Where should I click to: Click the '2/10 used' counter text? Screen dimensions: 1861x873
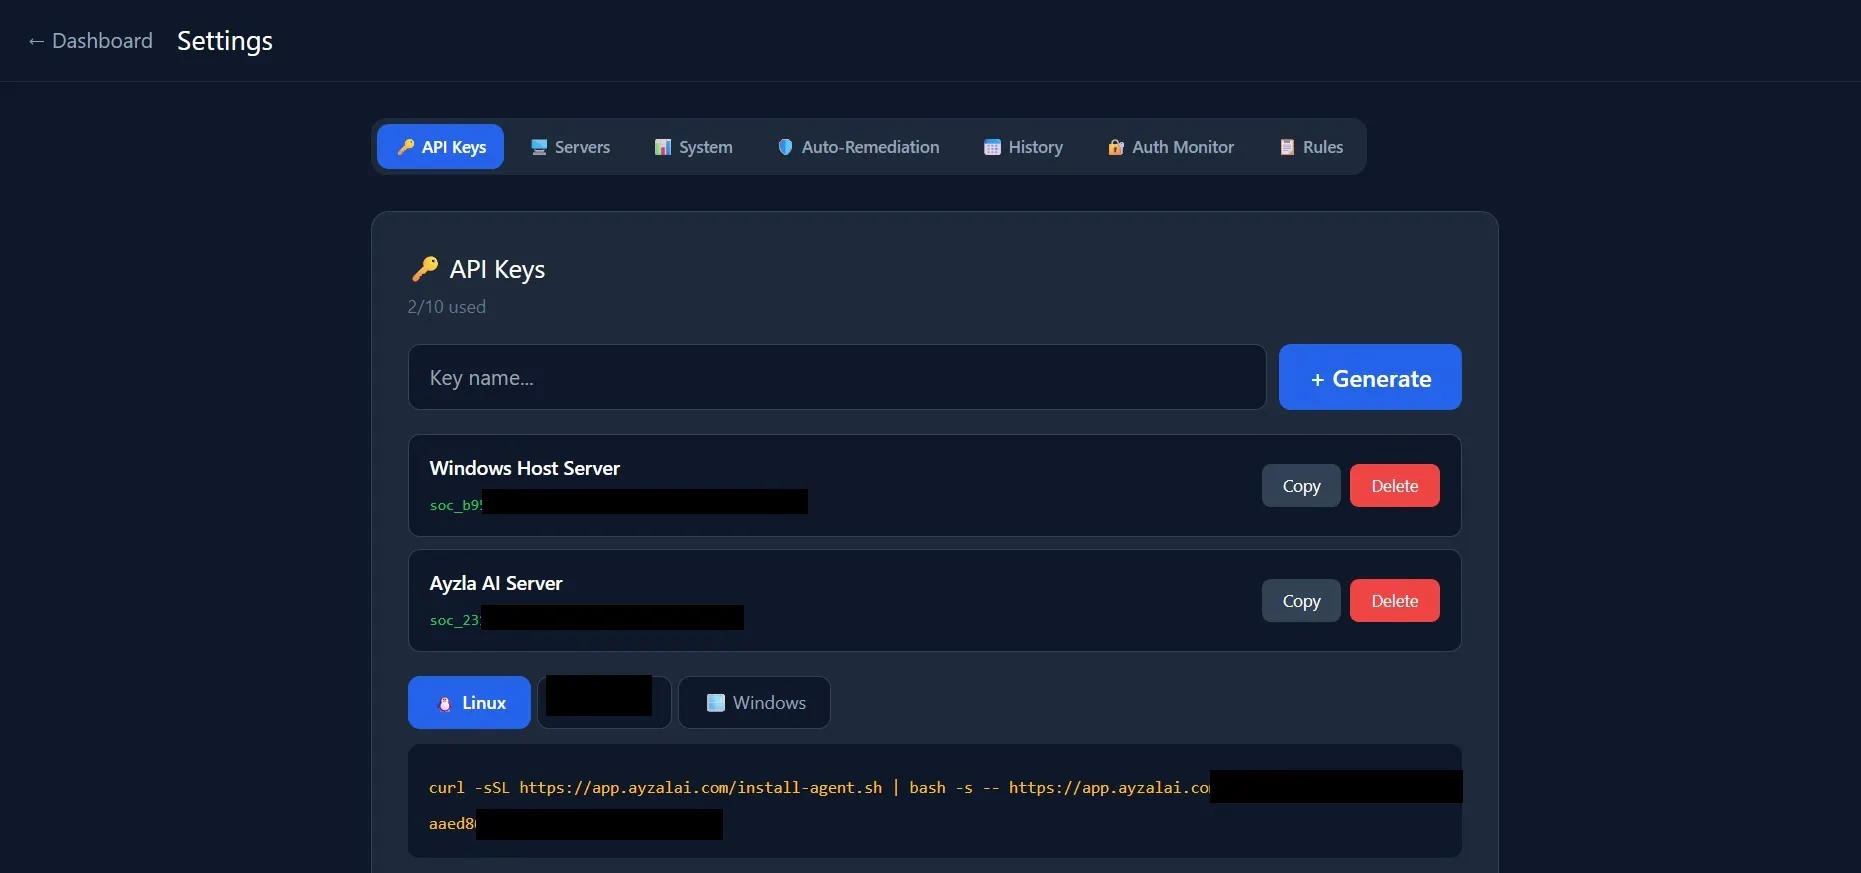click(446, 307)
